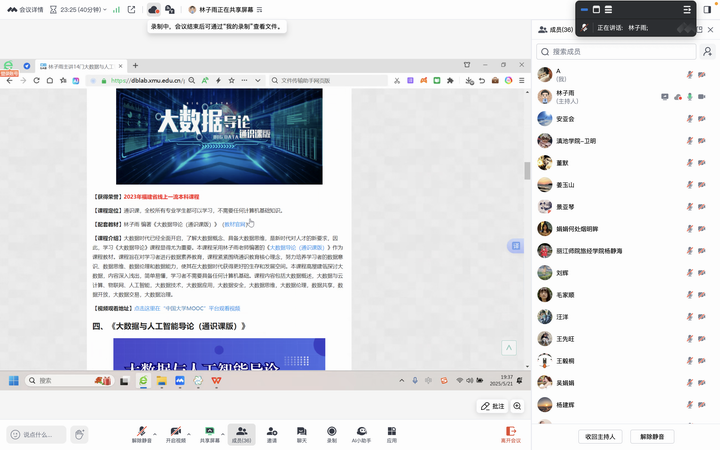Click the pop-out window icon in top bar

(x=131, y=10)
